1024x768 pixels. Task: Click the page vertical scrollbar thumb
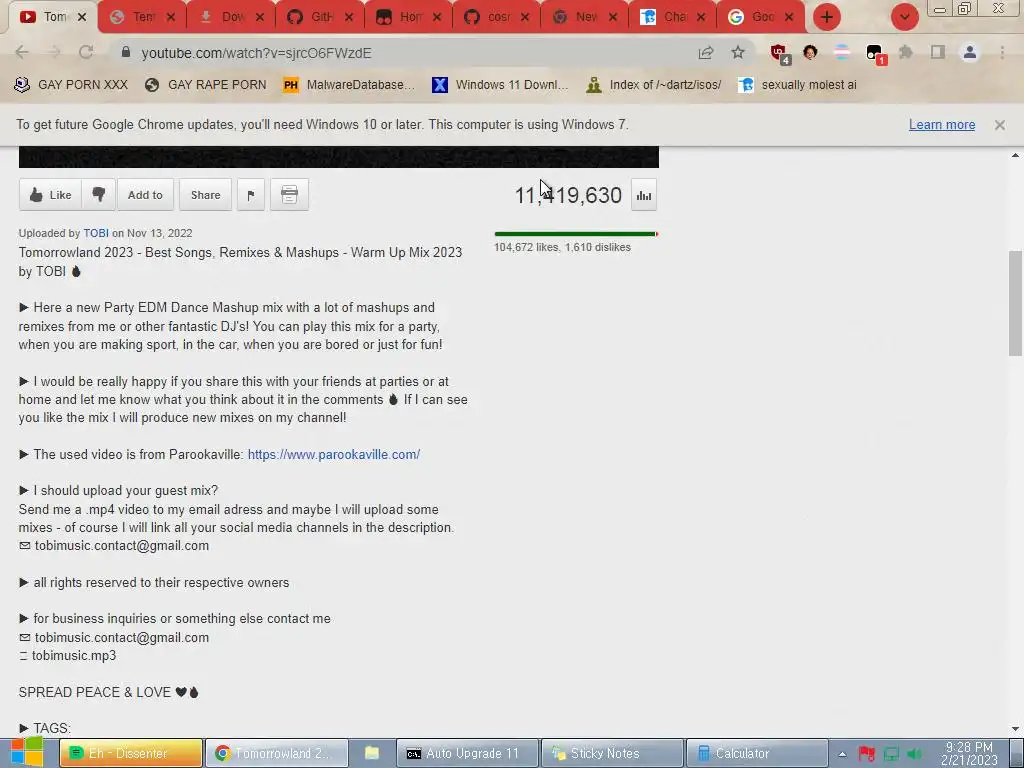pos(1015,303)
